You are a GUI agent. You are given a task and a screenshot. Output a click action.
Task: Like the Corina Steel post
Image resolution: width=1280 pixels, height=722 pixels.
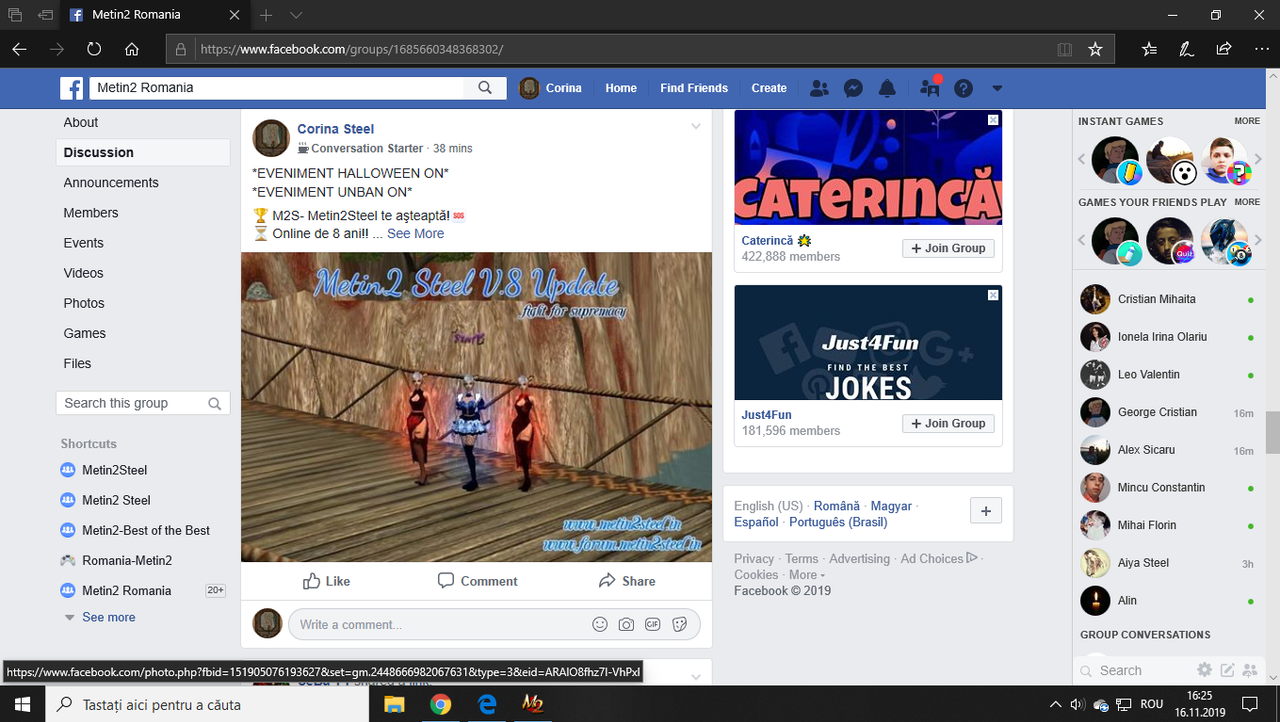click(x=326, y=581)
